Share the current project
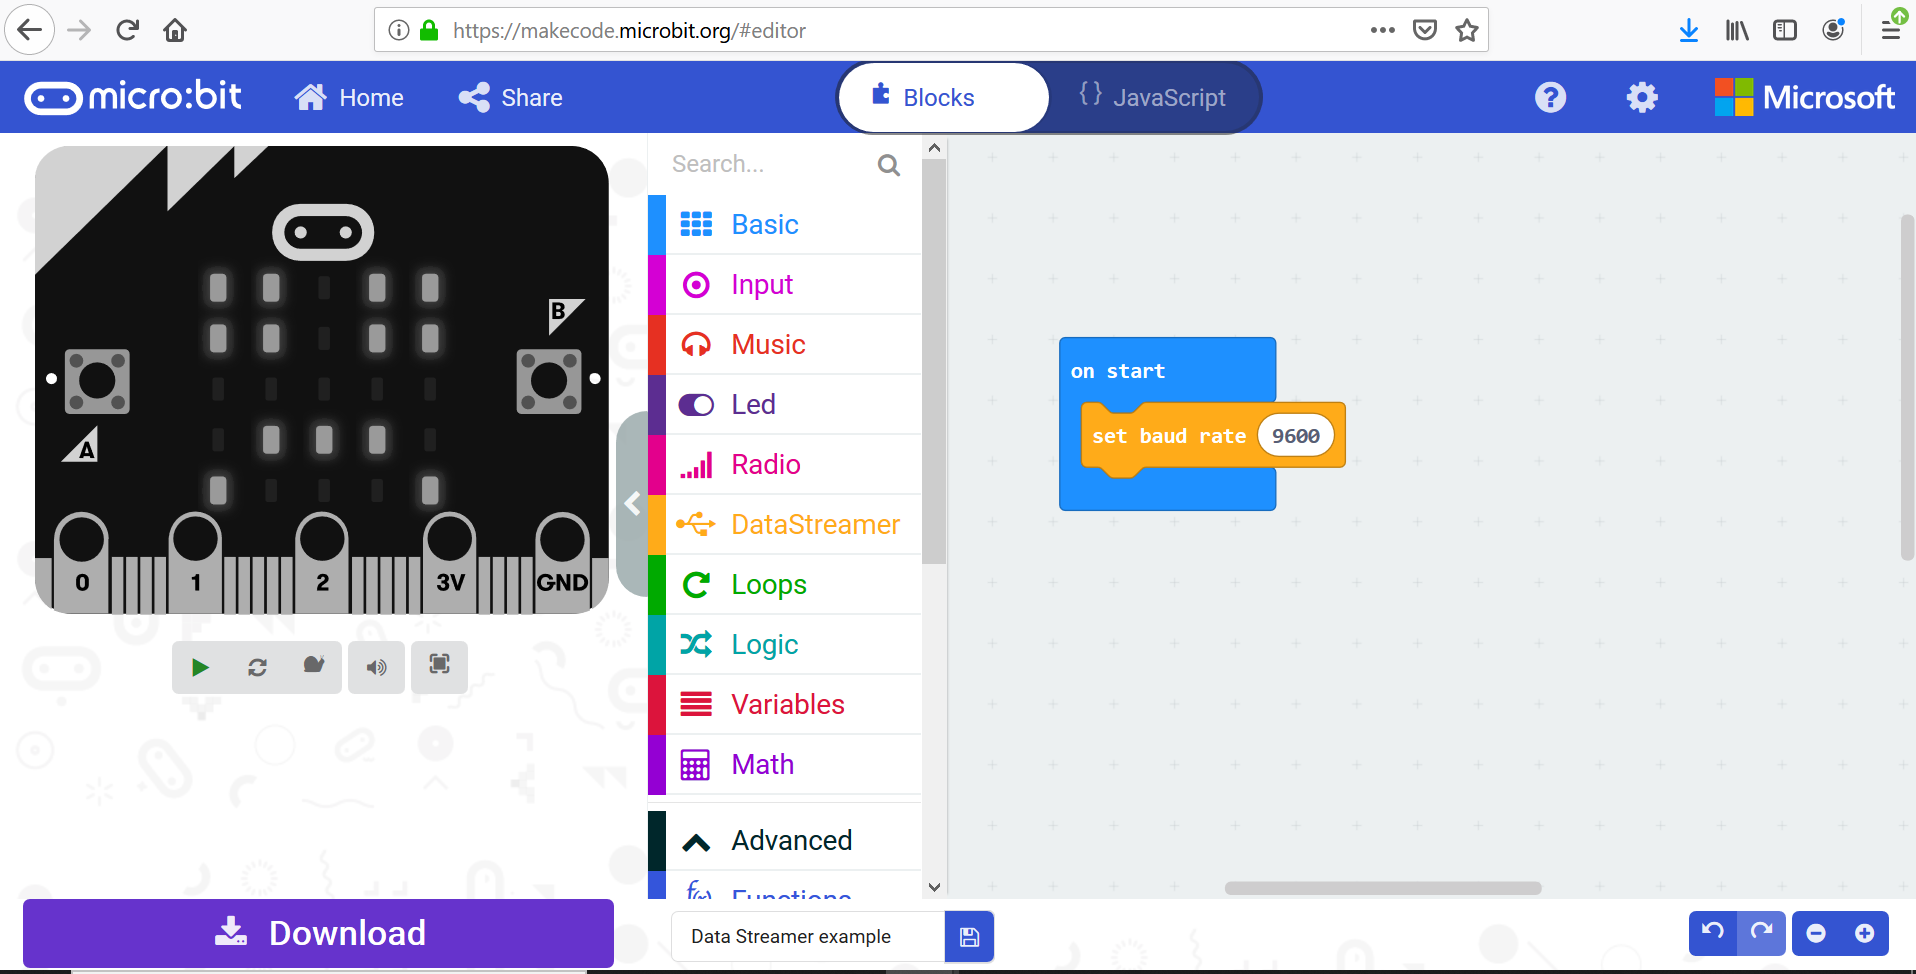The width and height of the screenshot is (1916, 974). [x=508, y=97]
